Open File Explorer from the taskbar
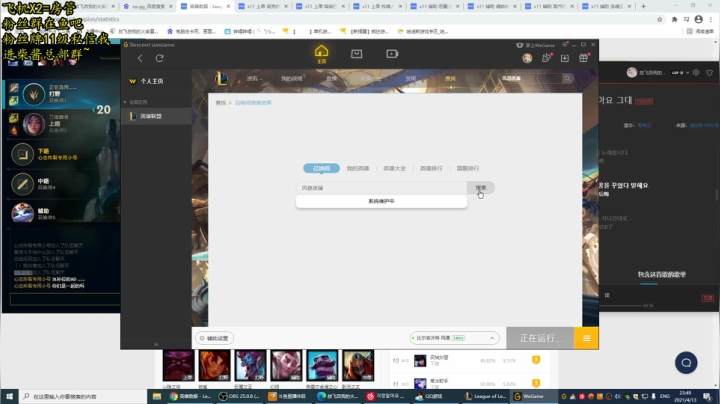This screenshot has width=720, height=404. coord(157,396)
